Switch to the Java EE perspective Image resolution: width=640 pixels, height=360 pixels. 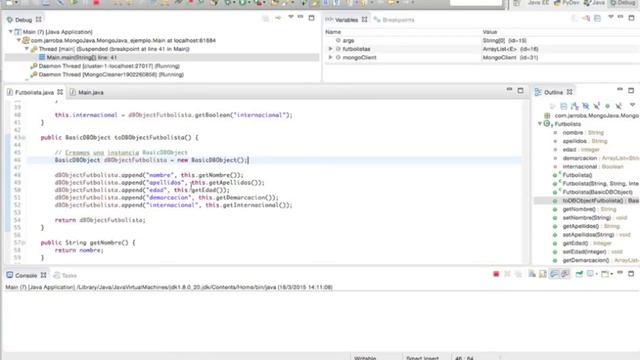tap(538, 3)
